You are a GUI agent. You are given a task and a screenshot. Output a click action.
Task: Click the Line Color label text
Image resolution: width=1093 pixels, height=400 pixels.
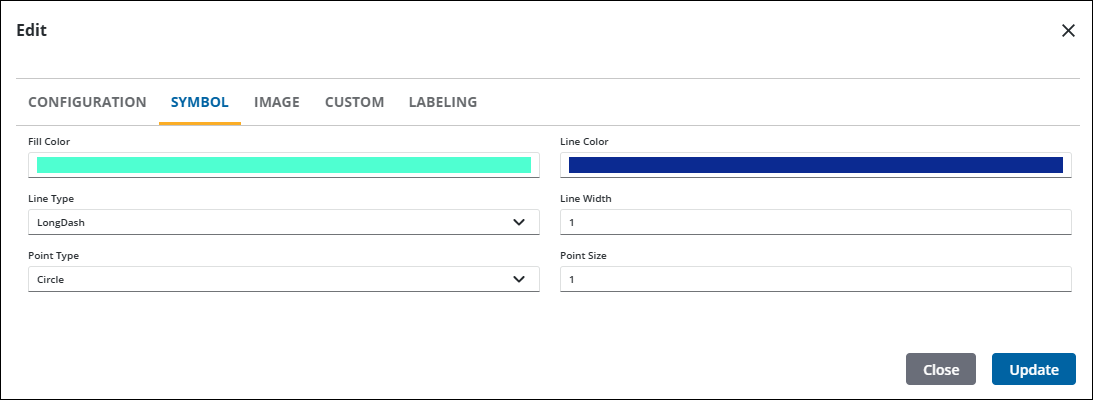pyautogui.click(x=584, y=142)
